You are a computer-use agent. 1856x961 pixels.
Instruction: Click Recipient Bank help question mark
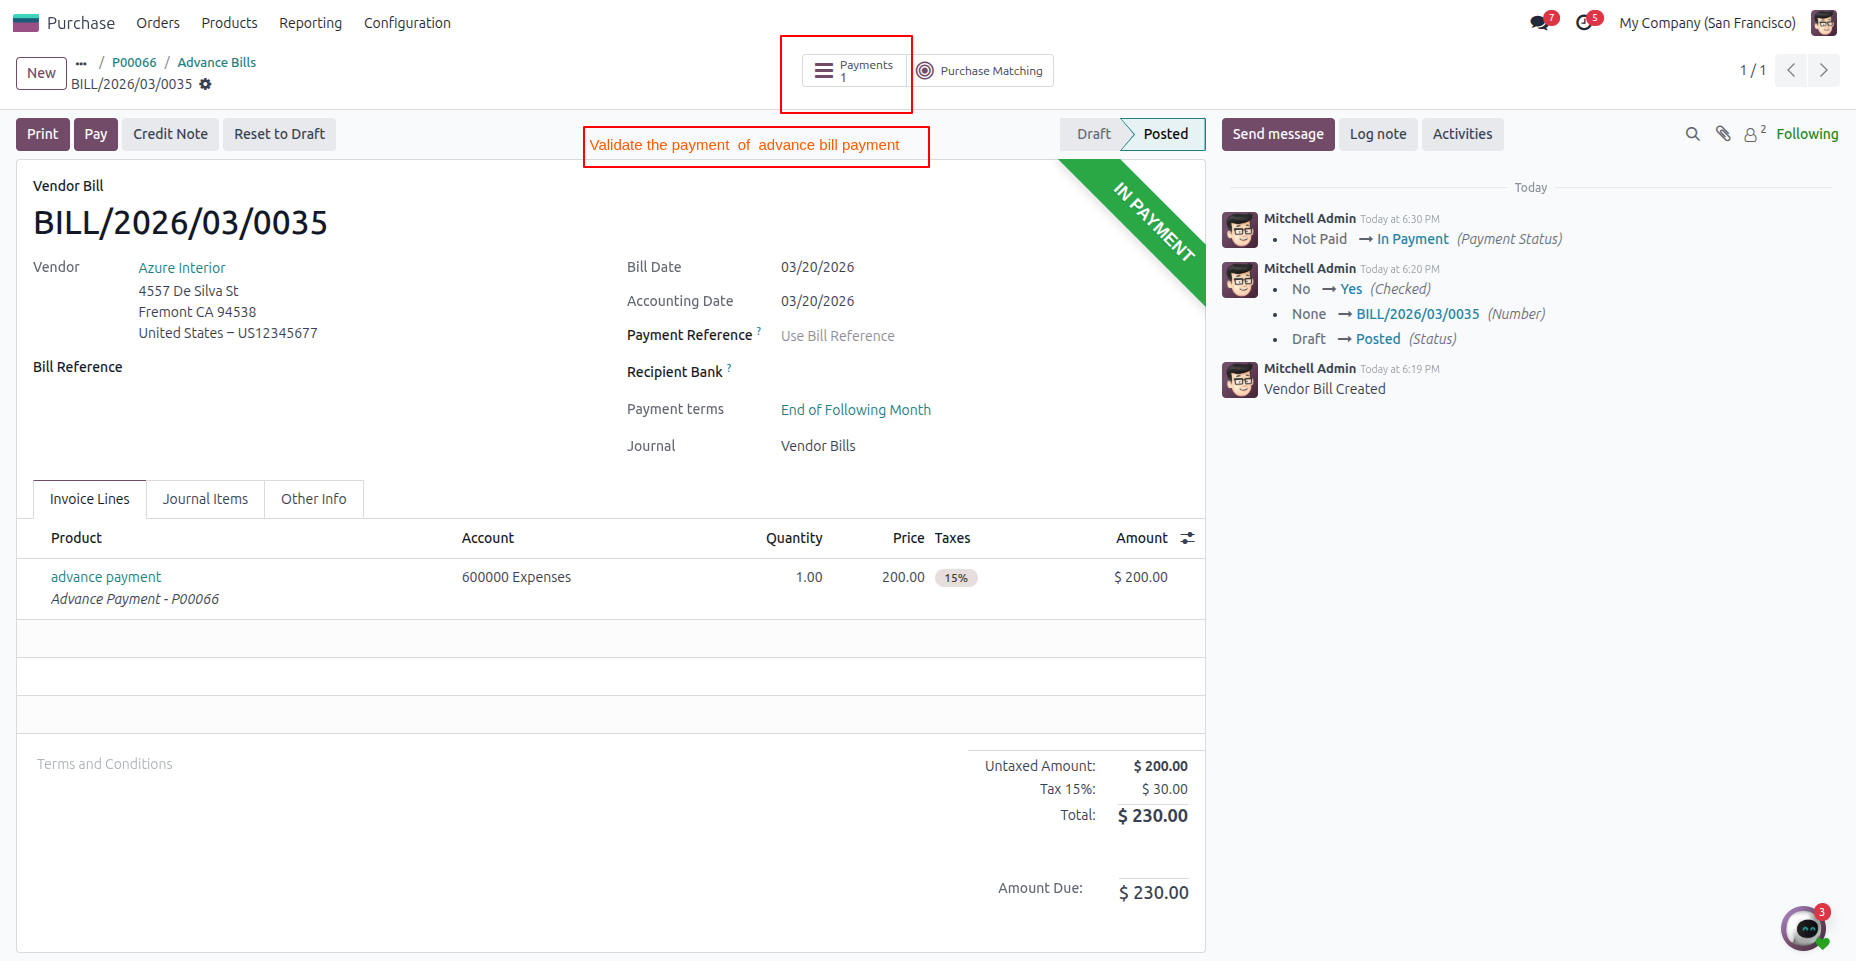(729, 368)
